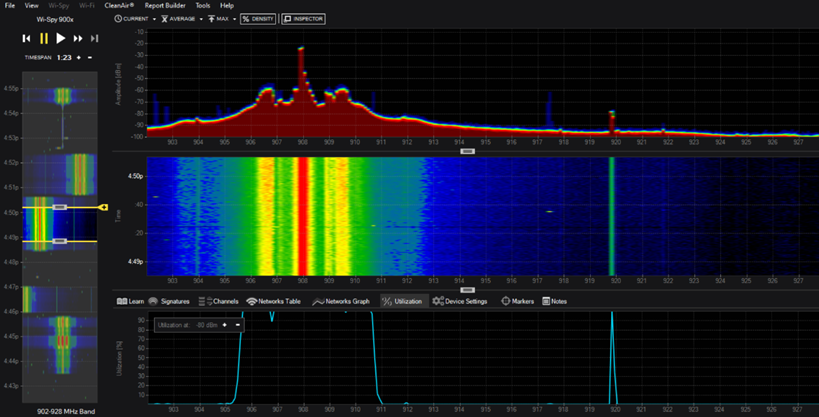
Task: Open the Markers tab
Action: coord(517,301)
